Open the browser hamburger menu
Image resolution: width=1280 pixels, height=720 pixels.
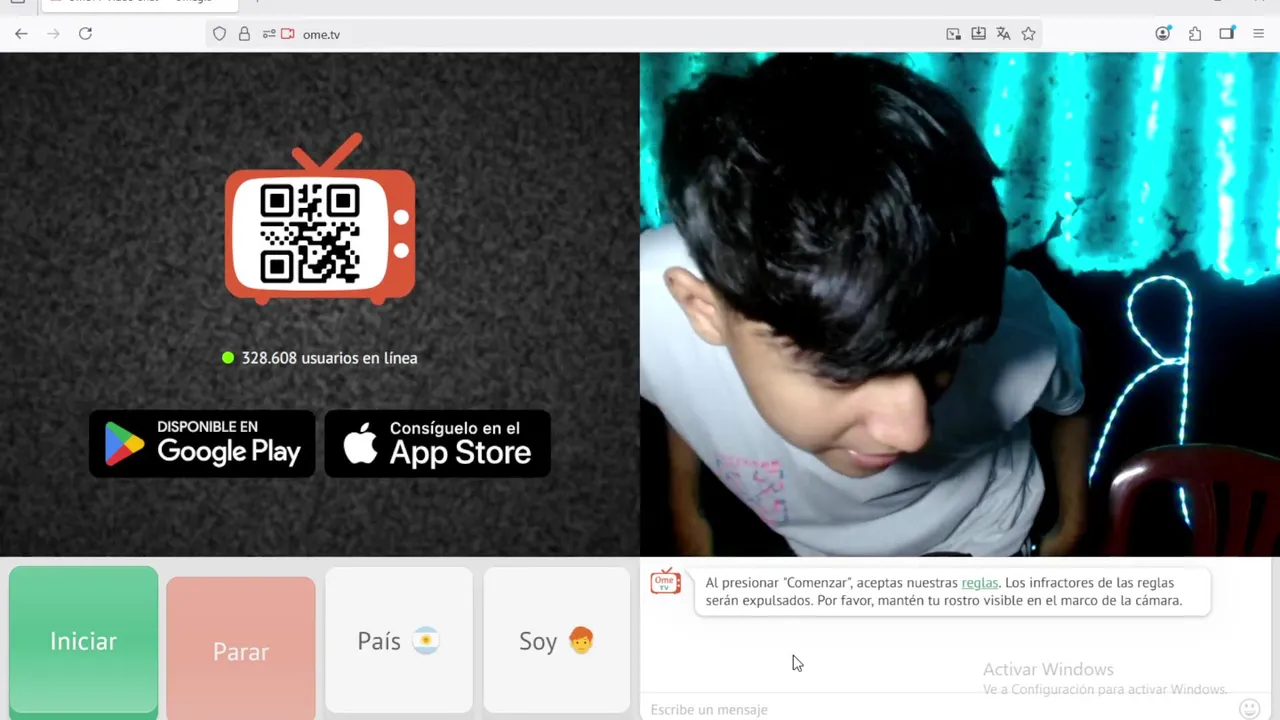click(1259, 34)
